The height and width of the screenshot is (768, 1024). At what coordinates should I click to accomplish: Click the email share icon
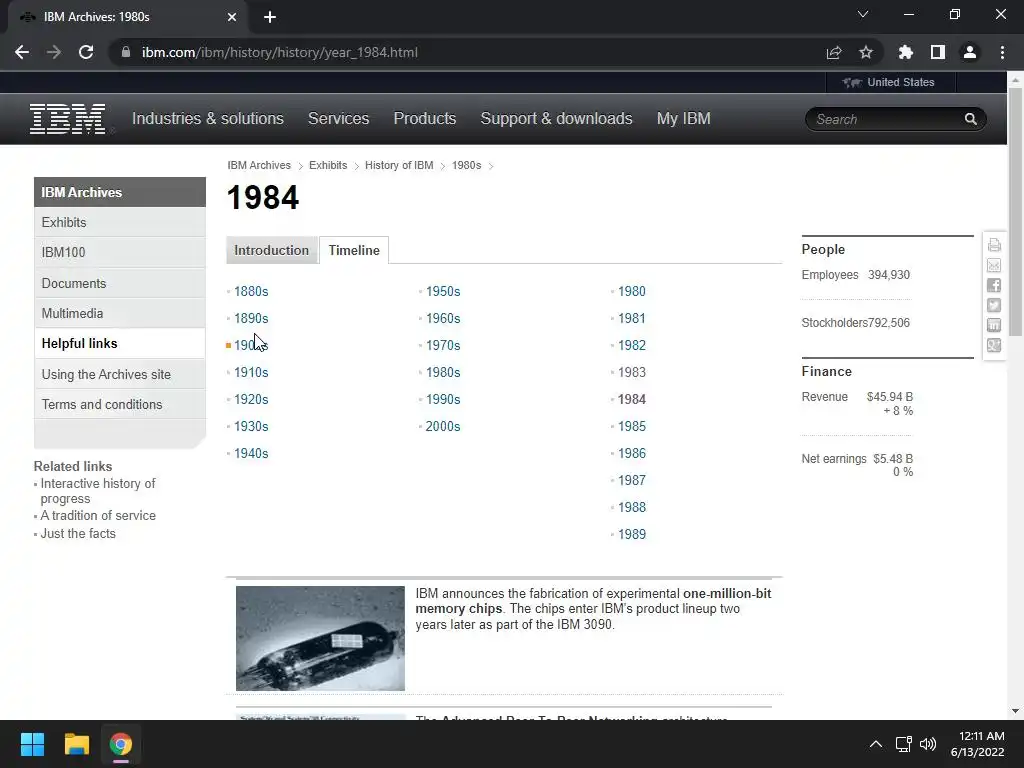994,265
